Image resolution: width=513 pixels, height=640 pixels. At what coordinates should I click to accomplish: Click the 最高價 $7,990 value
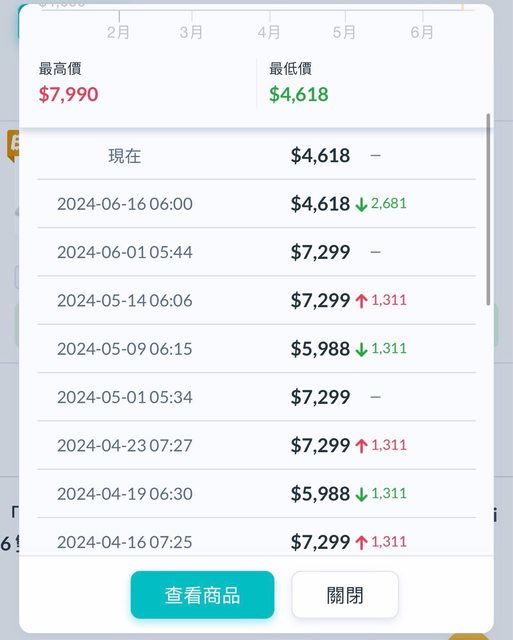tap(69, 94)
